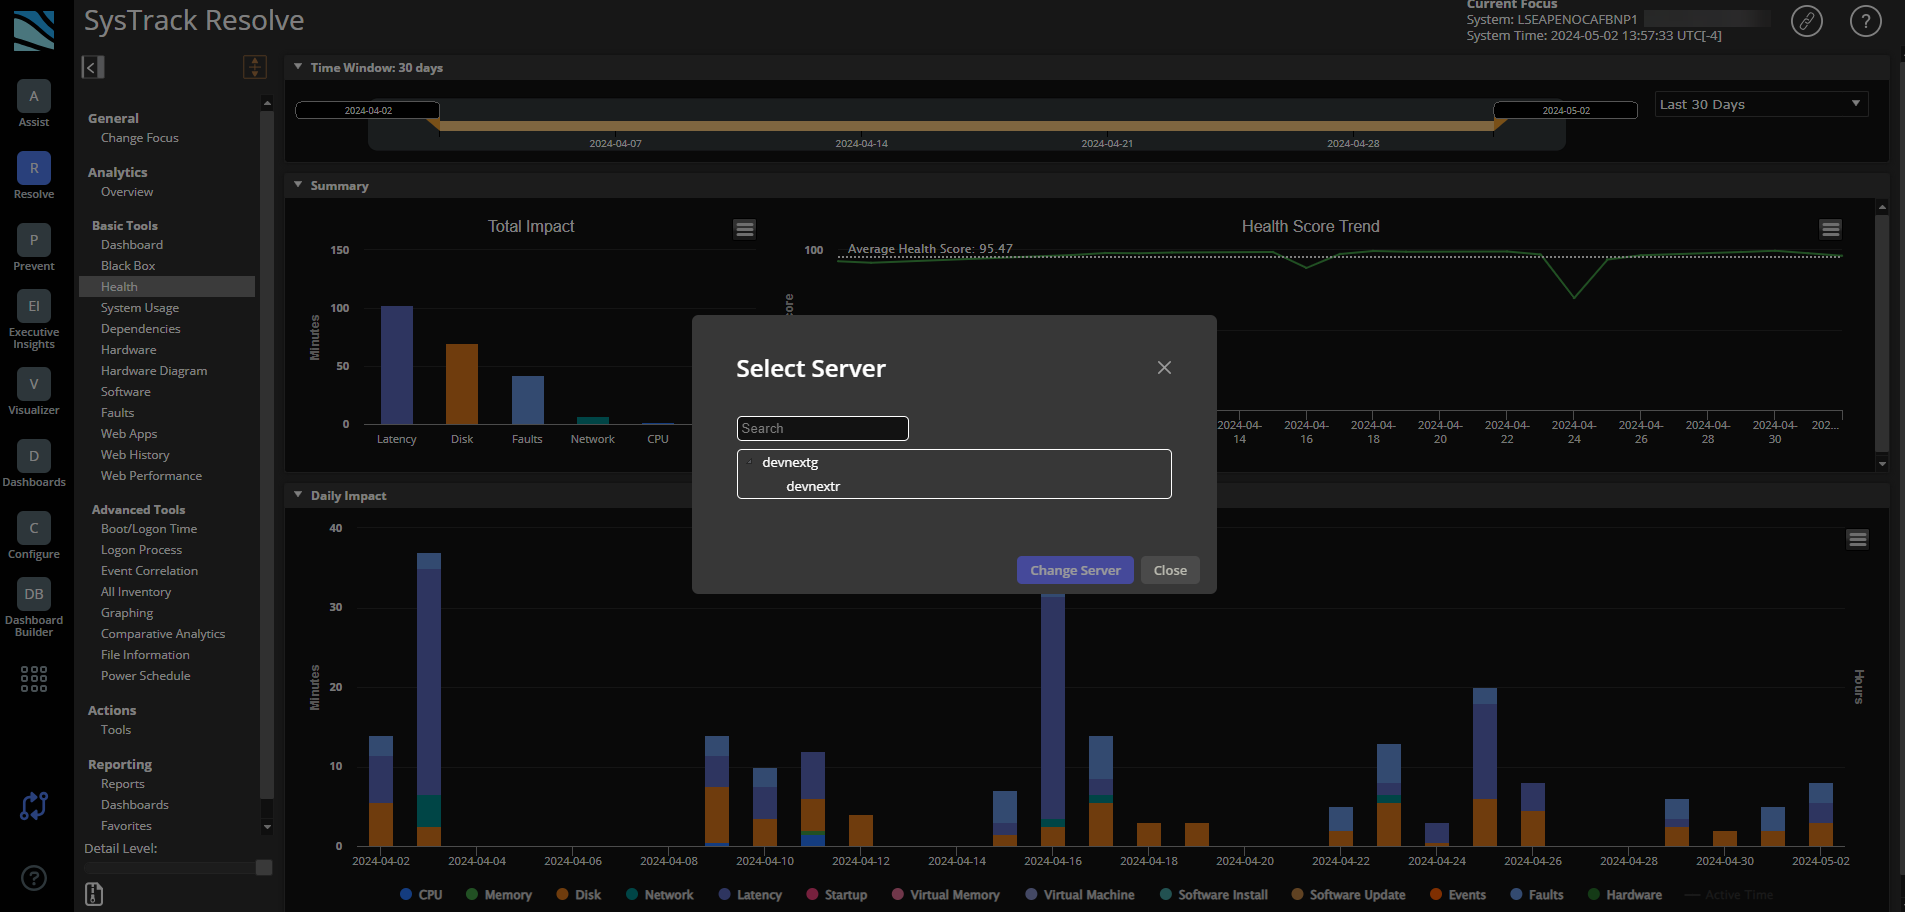
Task: Toggle Events series in chart legend
Action: [1458, 895]
